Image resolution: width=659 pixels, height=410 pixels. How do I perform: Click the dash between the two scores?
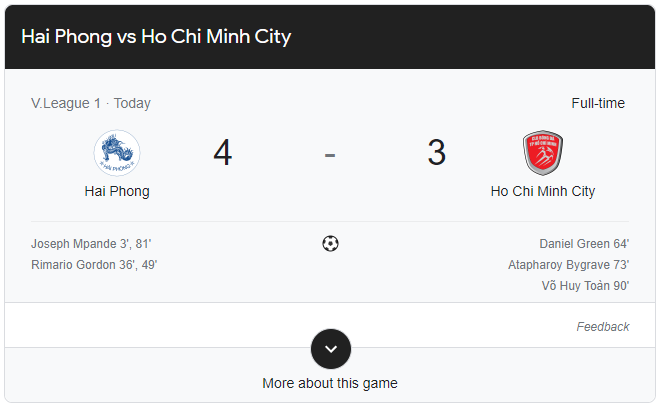point(329,154)
